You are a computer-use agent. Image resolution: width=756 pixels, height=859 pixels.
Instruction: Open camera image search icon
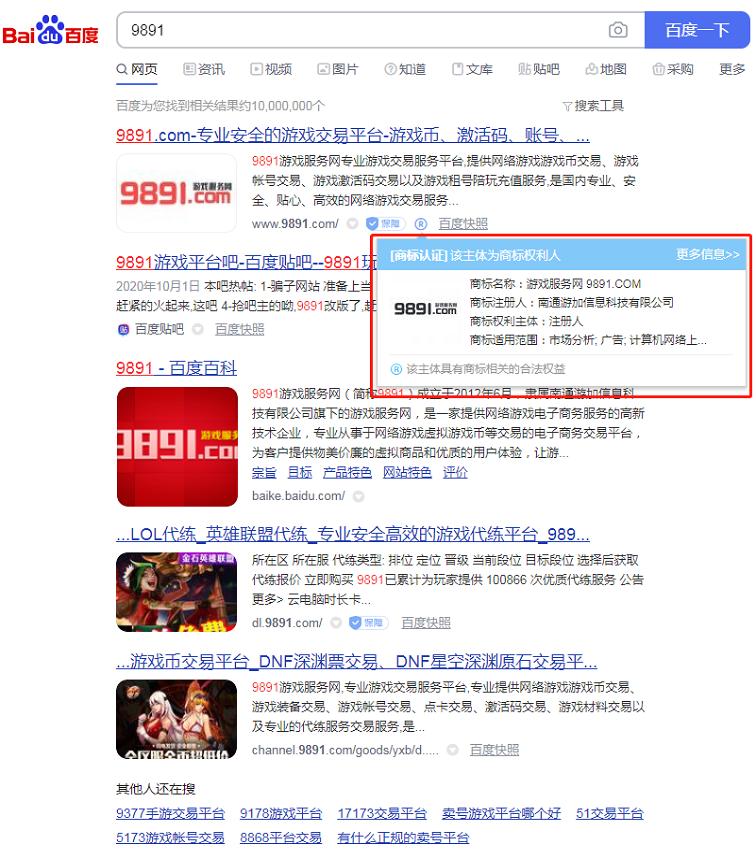pos(618,30)
